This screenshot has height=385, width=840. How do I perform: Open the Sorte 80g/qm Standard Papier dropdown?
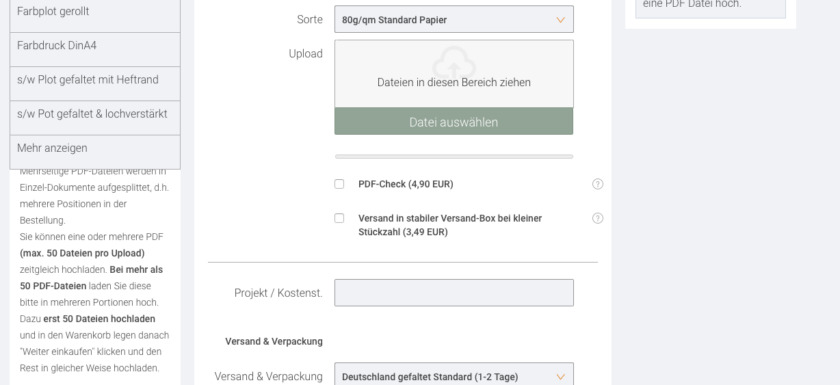pyautogui.click(x=454, y=19)
